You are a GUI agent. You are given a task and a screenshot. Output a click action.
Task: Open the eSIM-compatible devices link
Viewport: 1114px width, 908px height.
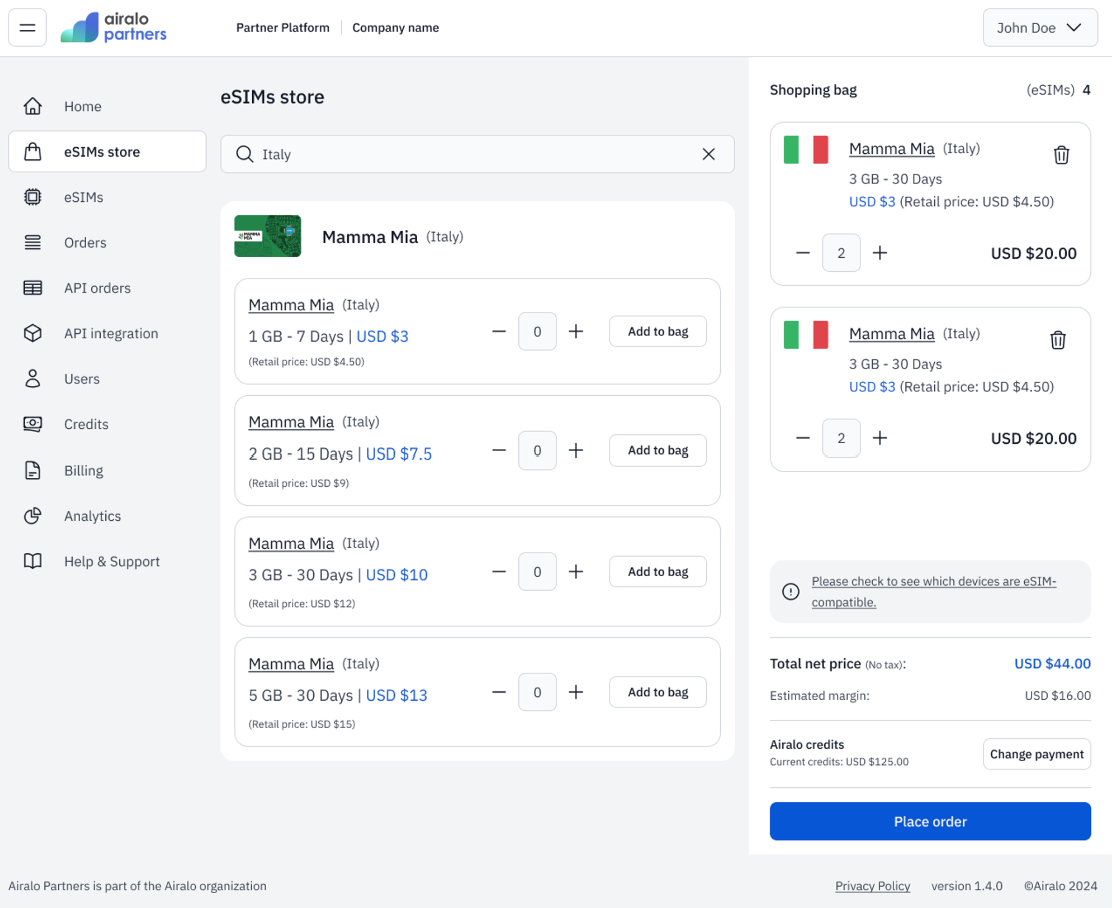pyautogui.click(x=934, y=591)
